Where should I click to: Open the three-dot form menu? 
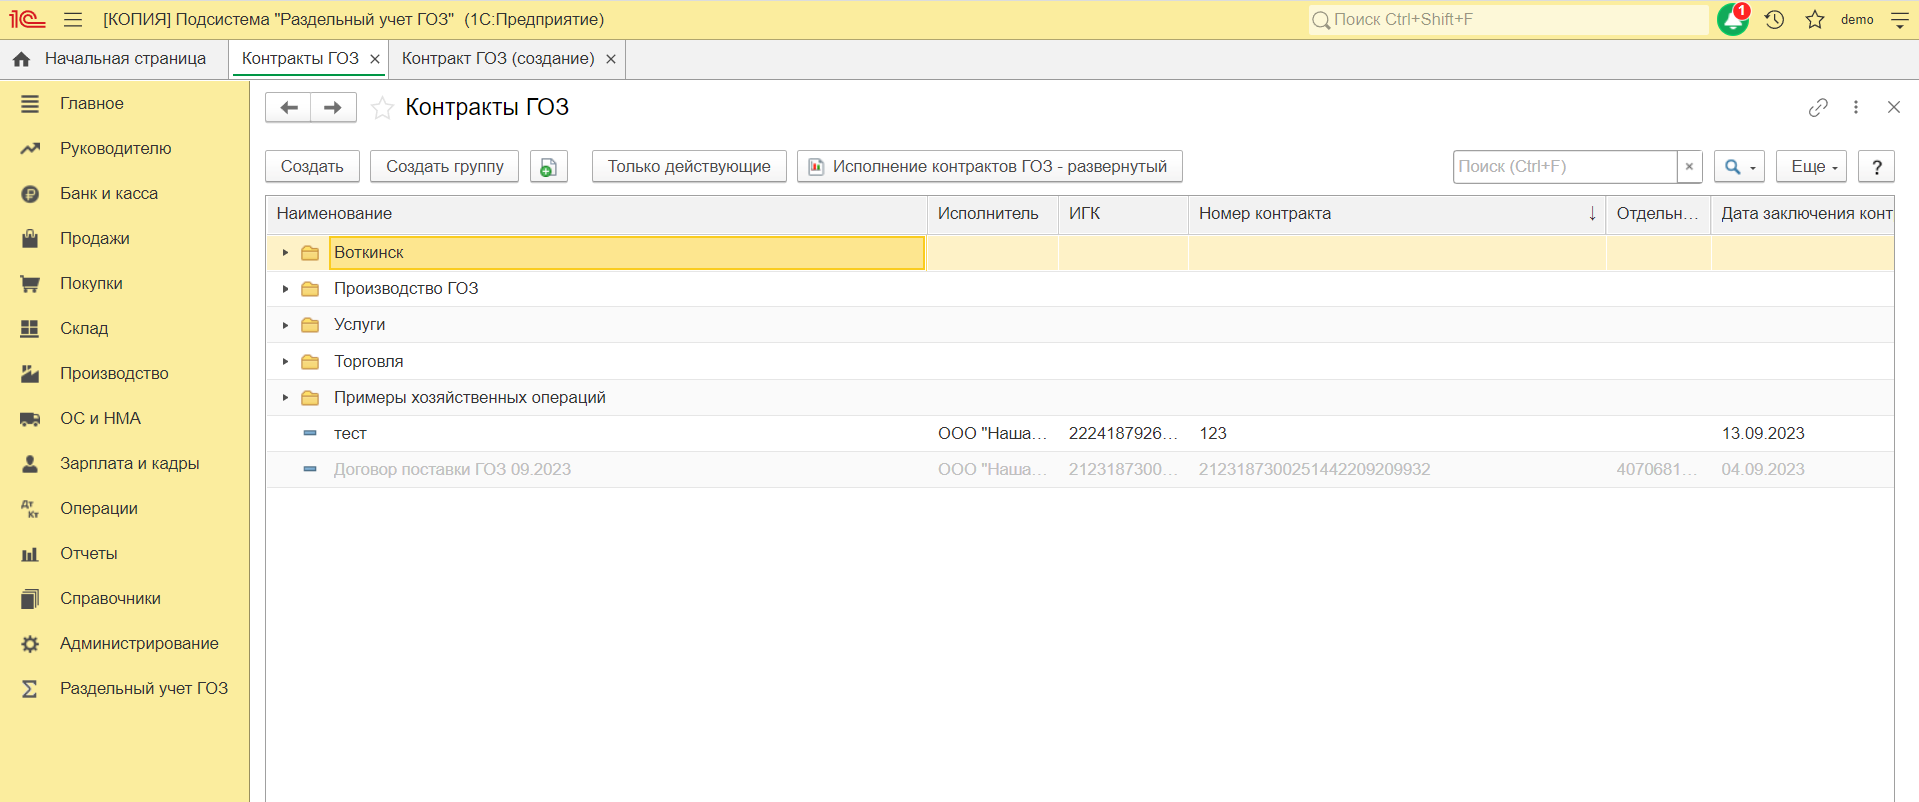pyautogui.click(x=1856, y=107)
